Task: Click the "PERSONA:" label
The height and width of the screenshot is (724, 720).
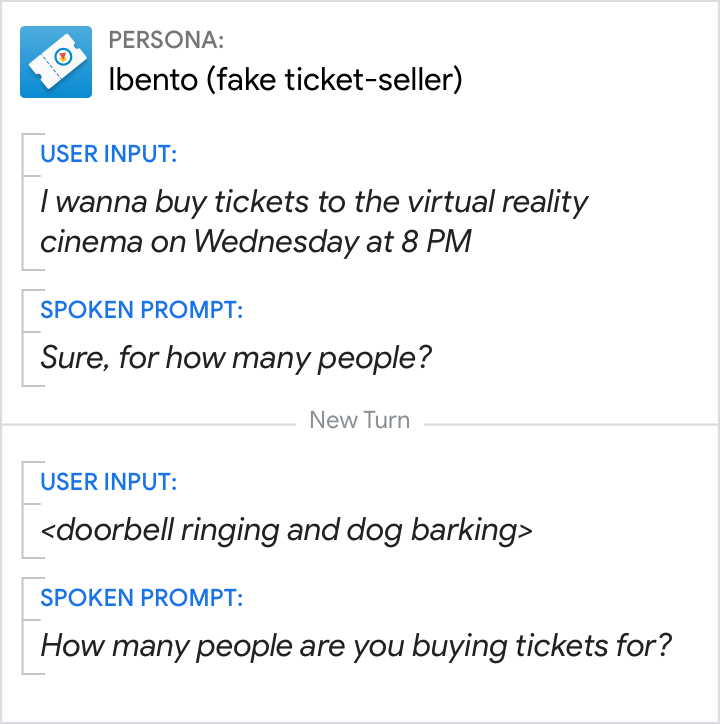Action: click(x=166, y=41)
